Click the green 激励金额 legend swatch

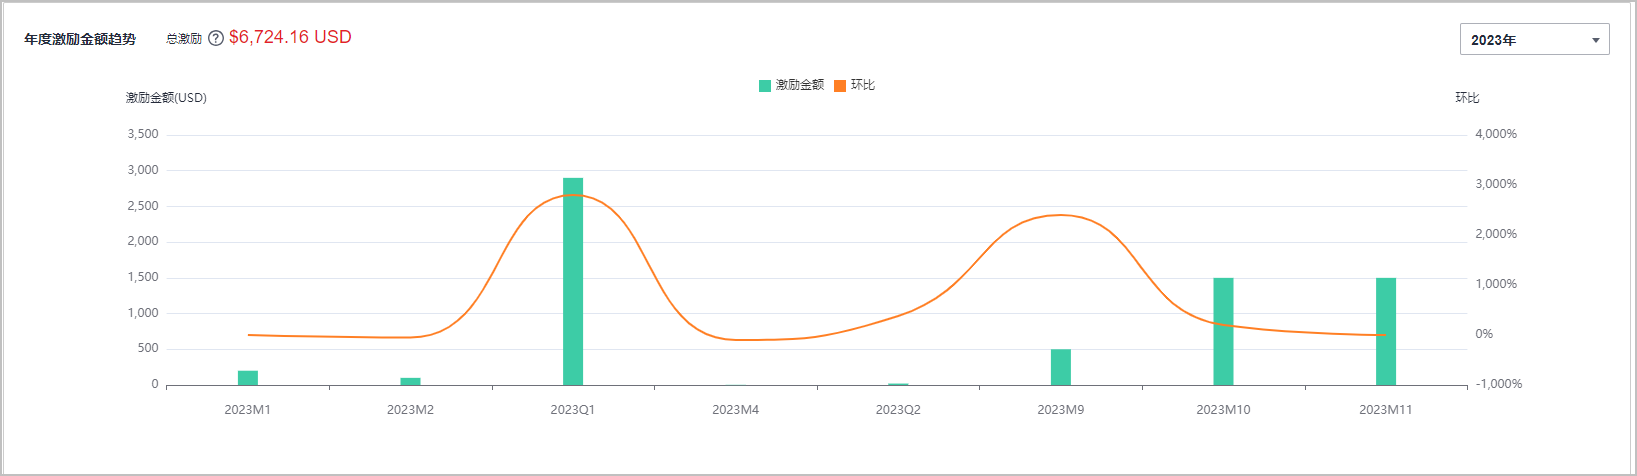tap(765, 86)
